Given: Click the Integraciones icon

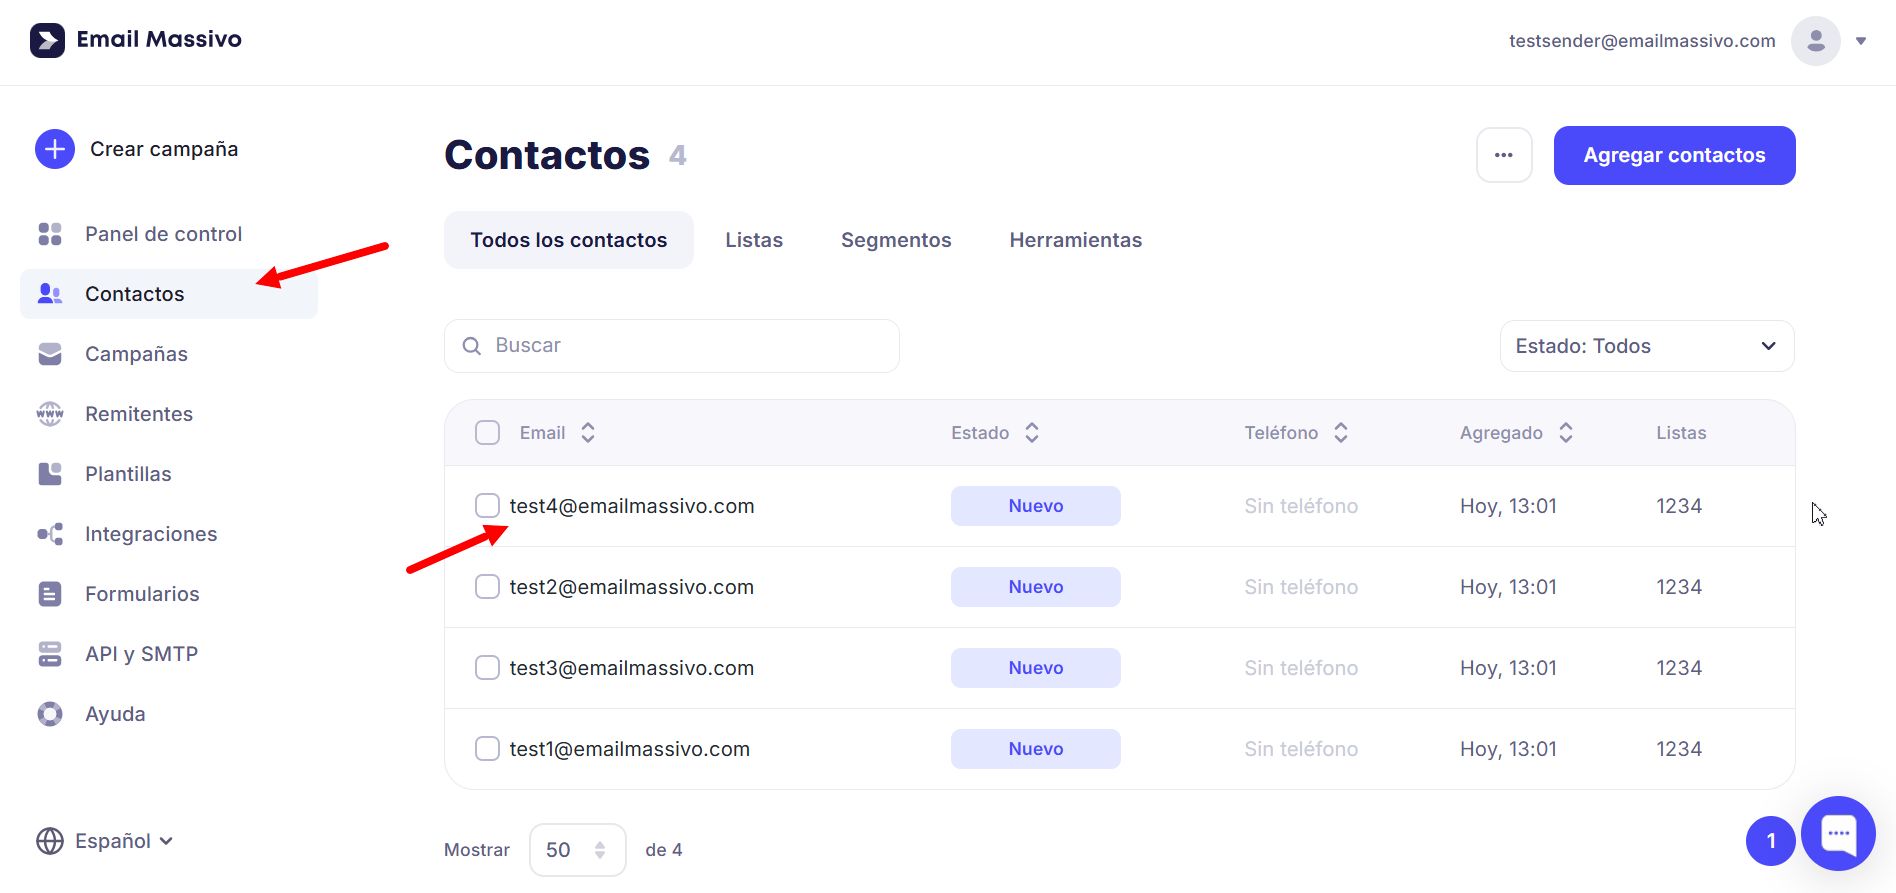Looking at the screenshot, I should [50, 534].
